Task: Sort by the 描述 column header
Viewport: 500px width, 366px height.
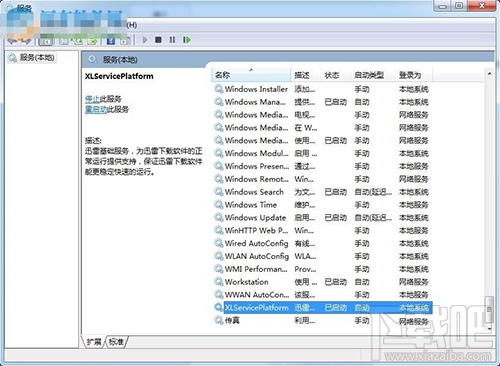Action: point(306,75)
